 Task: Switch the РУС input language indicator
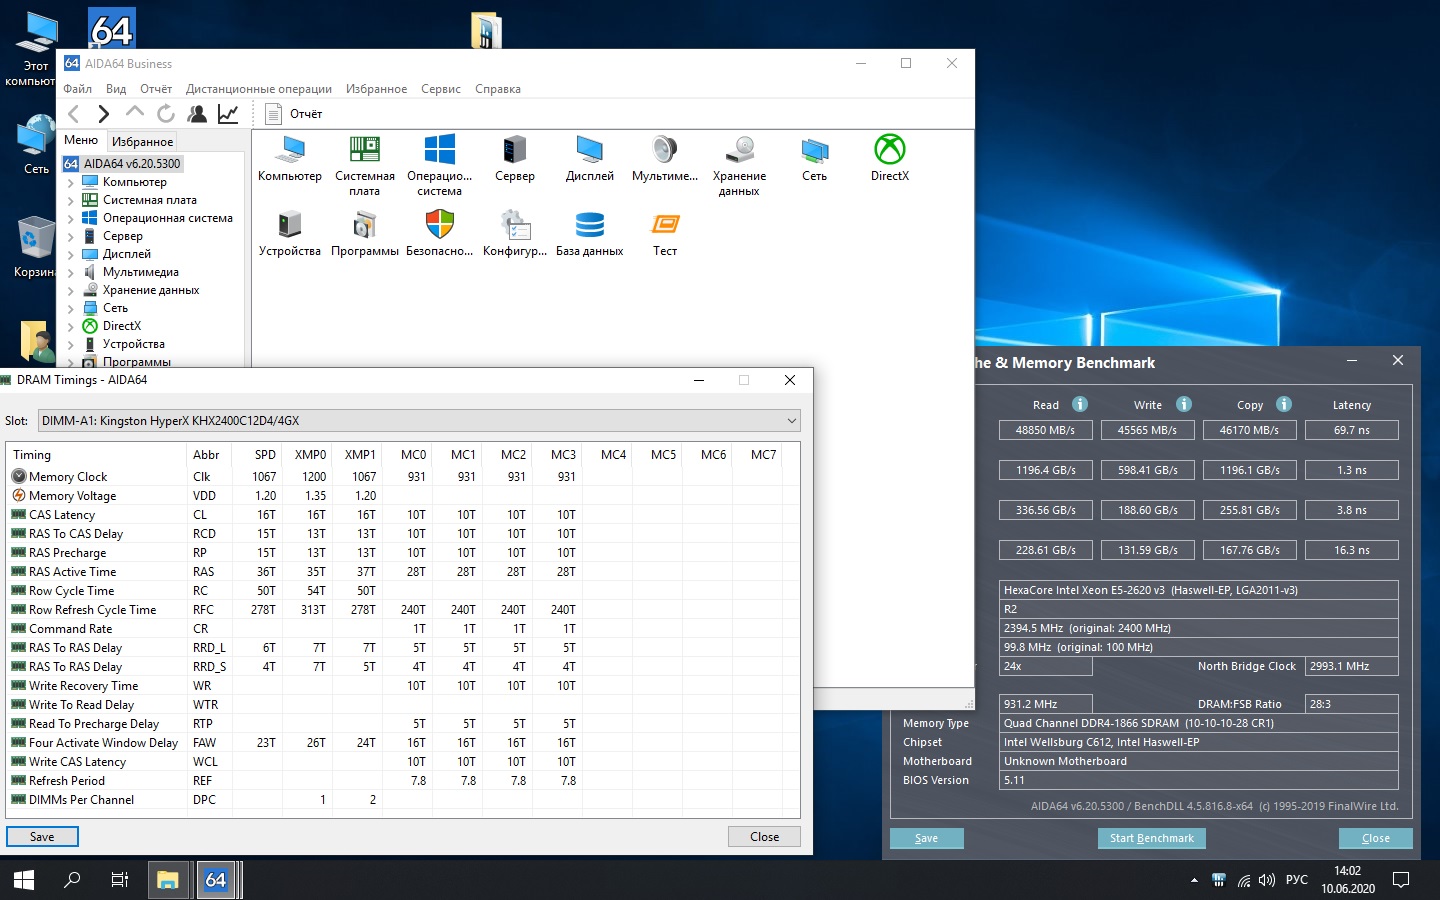1296,880
